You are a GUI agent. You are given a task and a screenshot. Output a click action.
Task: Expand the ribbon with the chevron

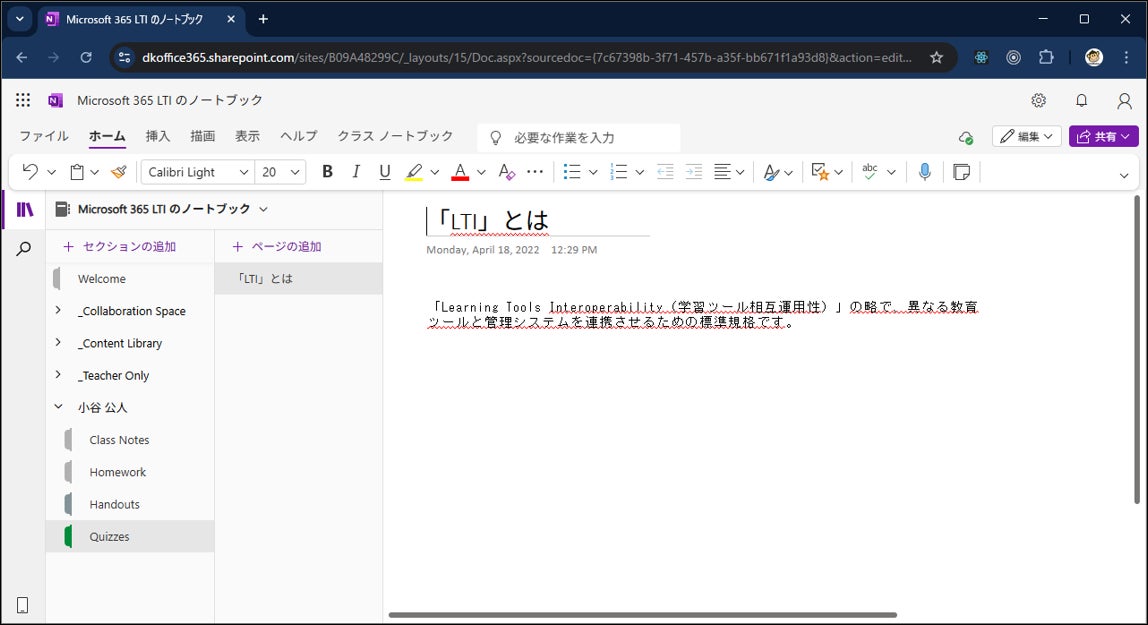tap(1124, 176)
